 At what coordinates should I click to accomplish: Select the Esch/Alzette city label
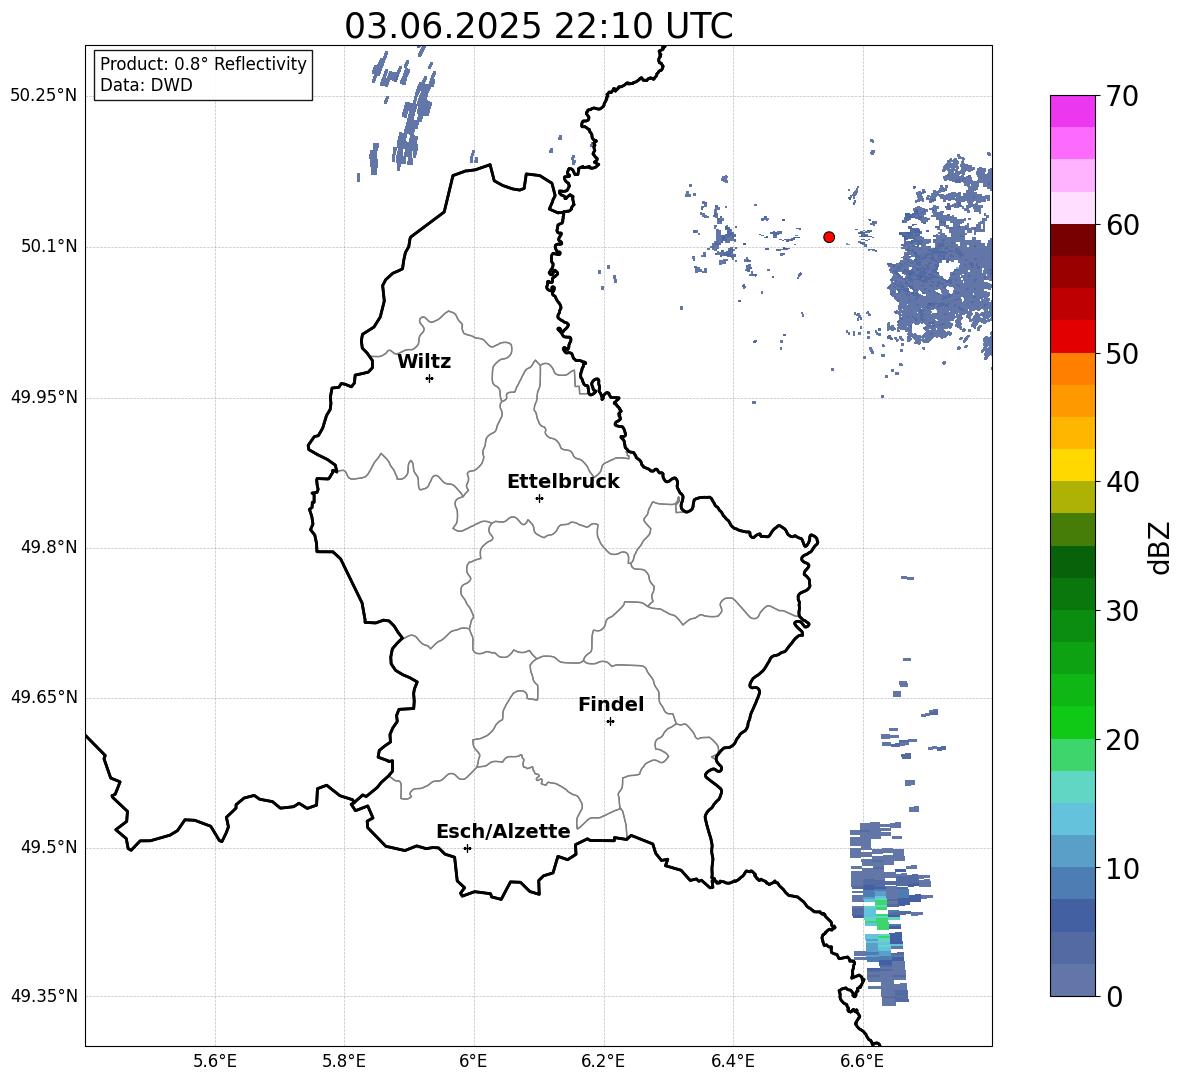[x=503, y=831]
